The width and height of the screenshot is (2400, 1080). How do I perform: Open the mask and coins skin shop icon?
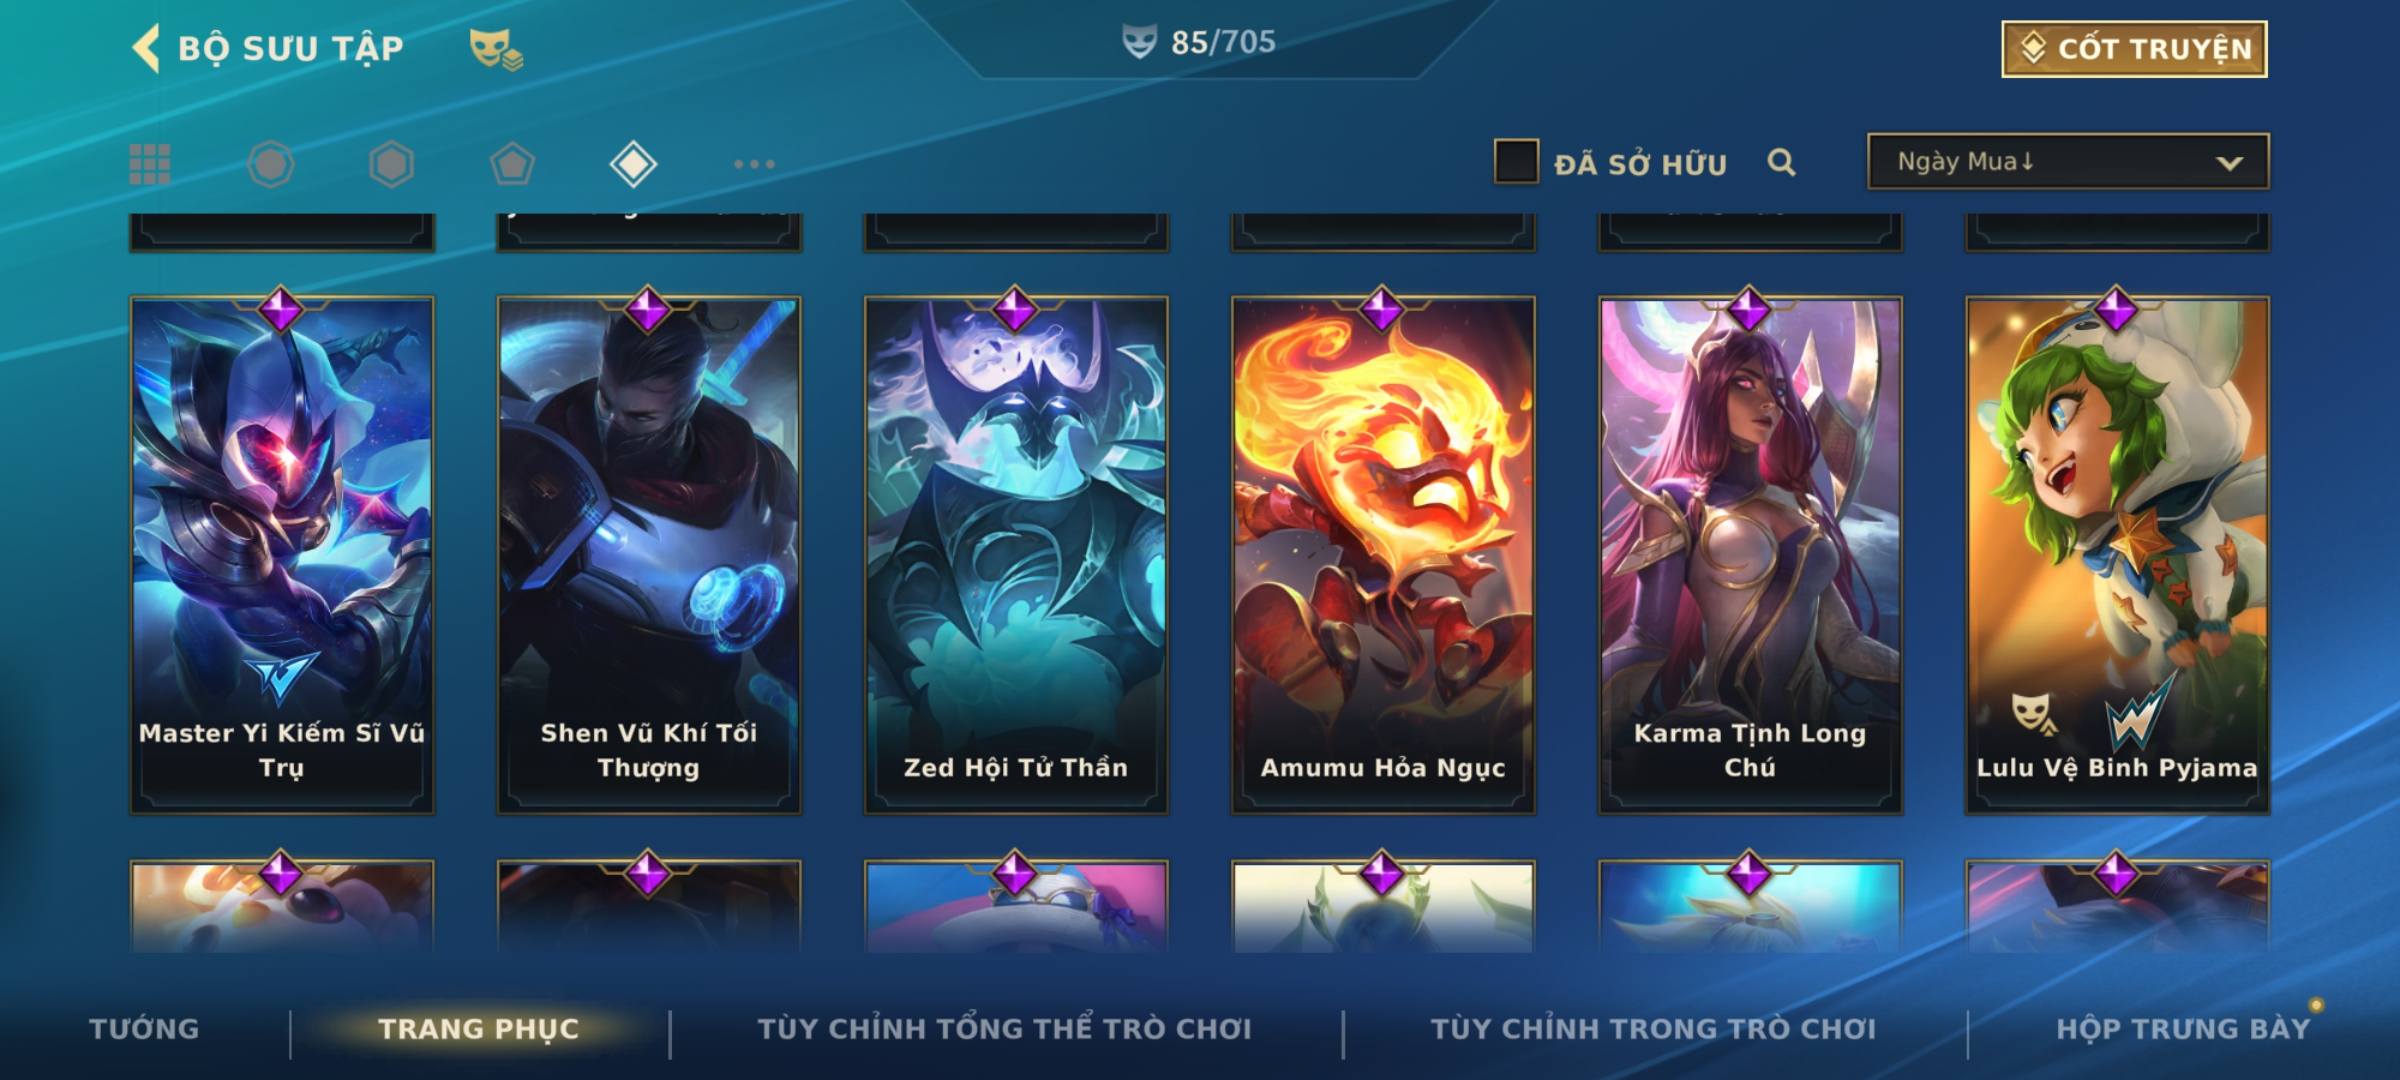pos(496,49)
